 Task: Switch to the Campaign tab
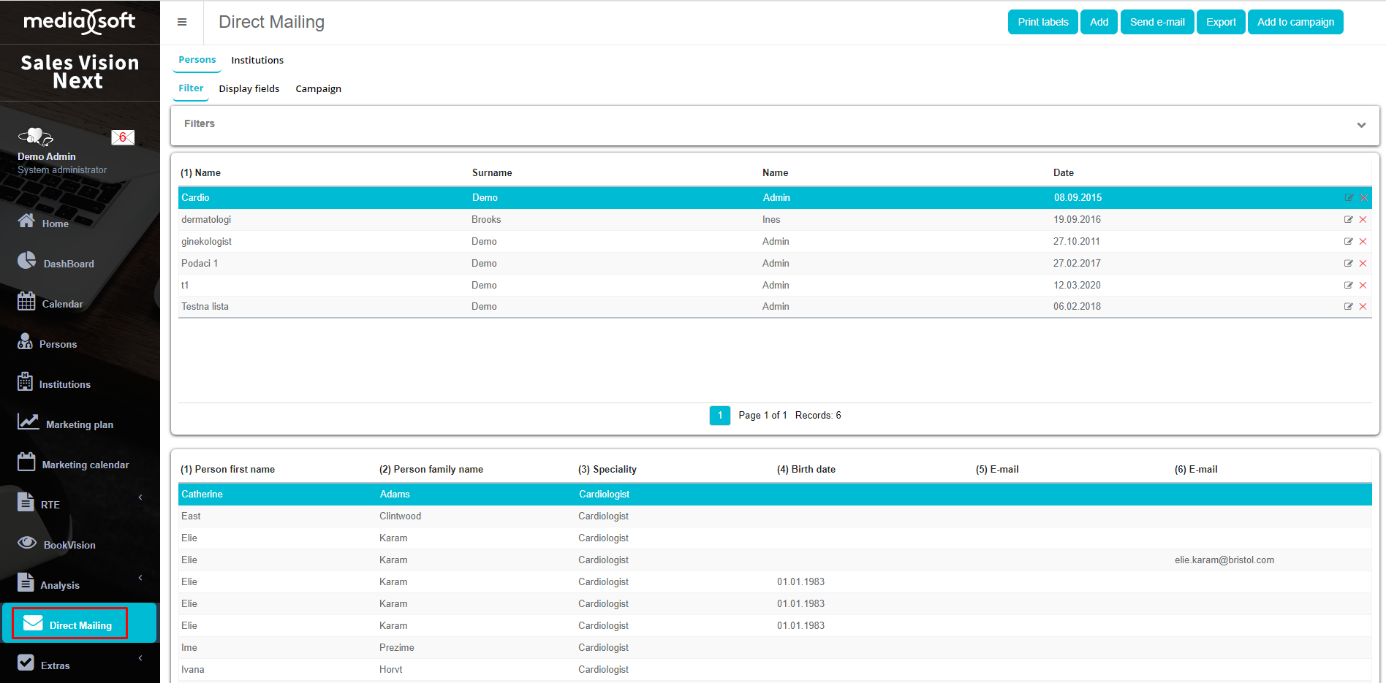[x=318, y=89]
